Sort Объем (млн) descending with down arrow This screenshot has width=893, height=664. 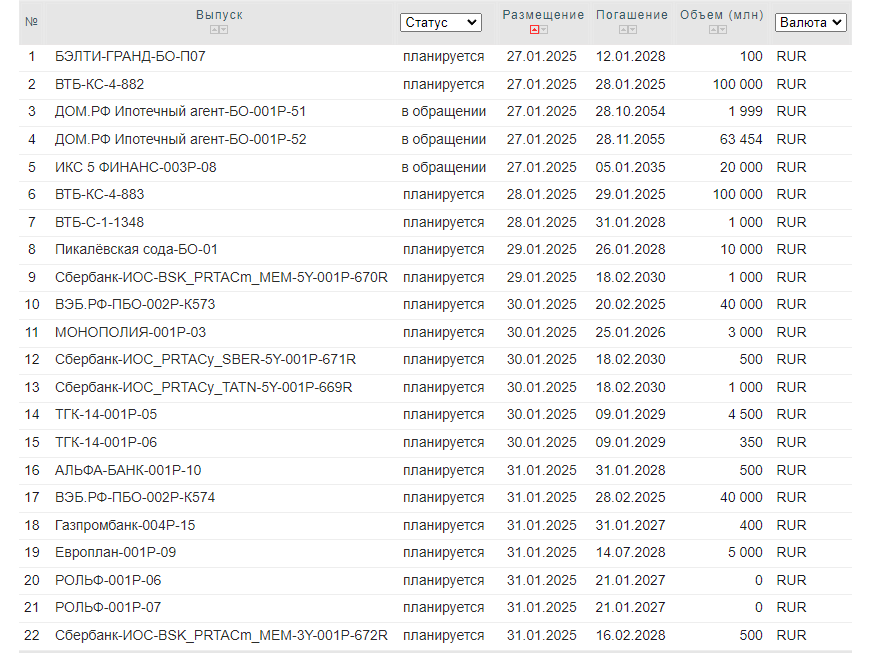[723, 30]
